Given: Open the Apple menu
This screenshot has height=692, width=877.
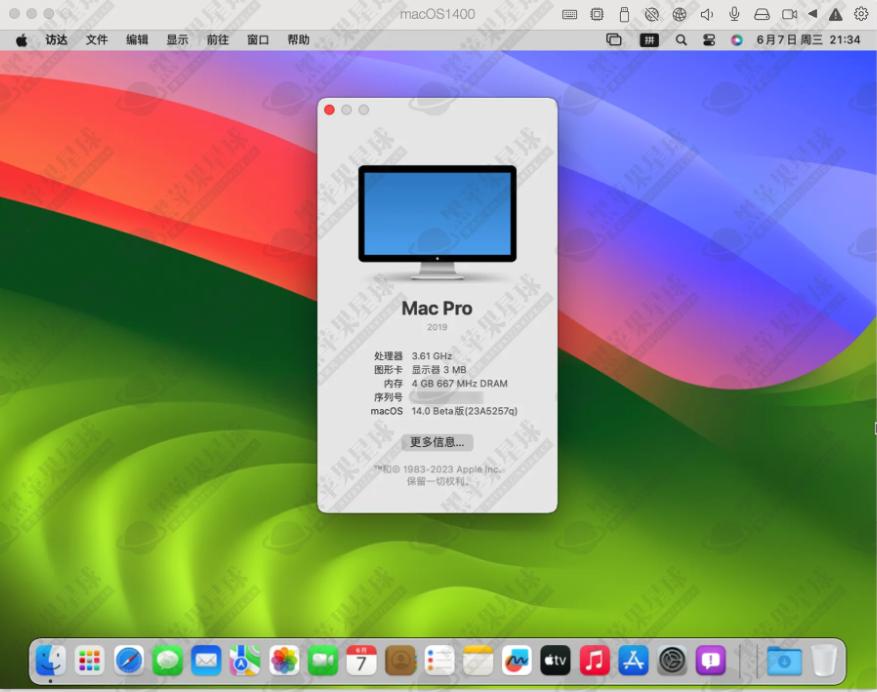Looking at the screenshot, I should [x=21, y=40].
